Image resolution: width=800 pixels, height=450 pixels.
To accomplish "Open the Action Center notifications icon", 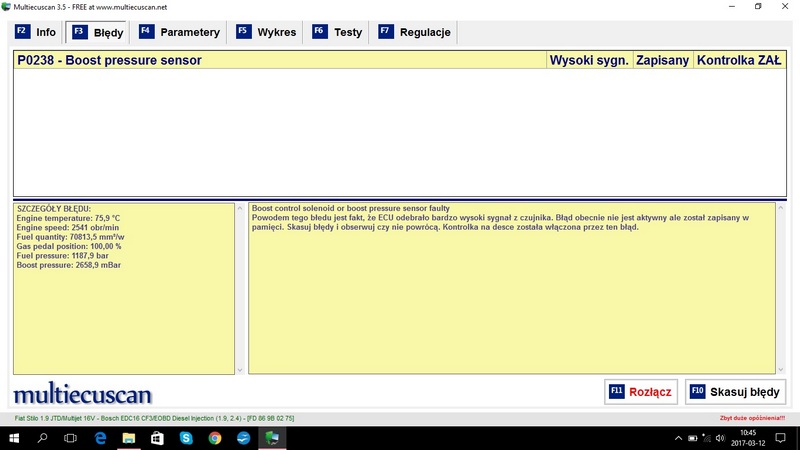I will pyautogui.click(x=780, y=438).
